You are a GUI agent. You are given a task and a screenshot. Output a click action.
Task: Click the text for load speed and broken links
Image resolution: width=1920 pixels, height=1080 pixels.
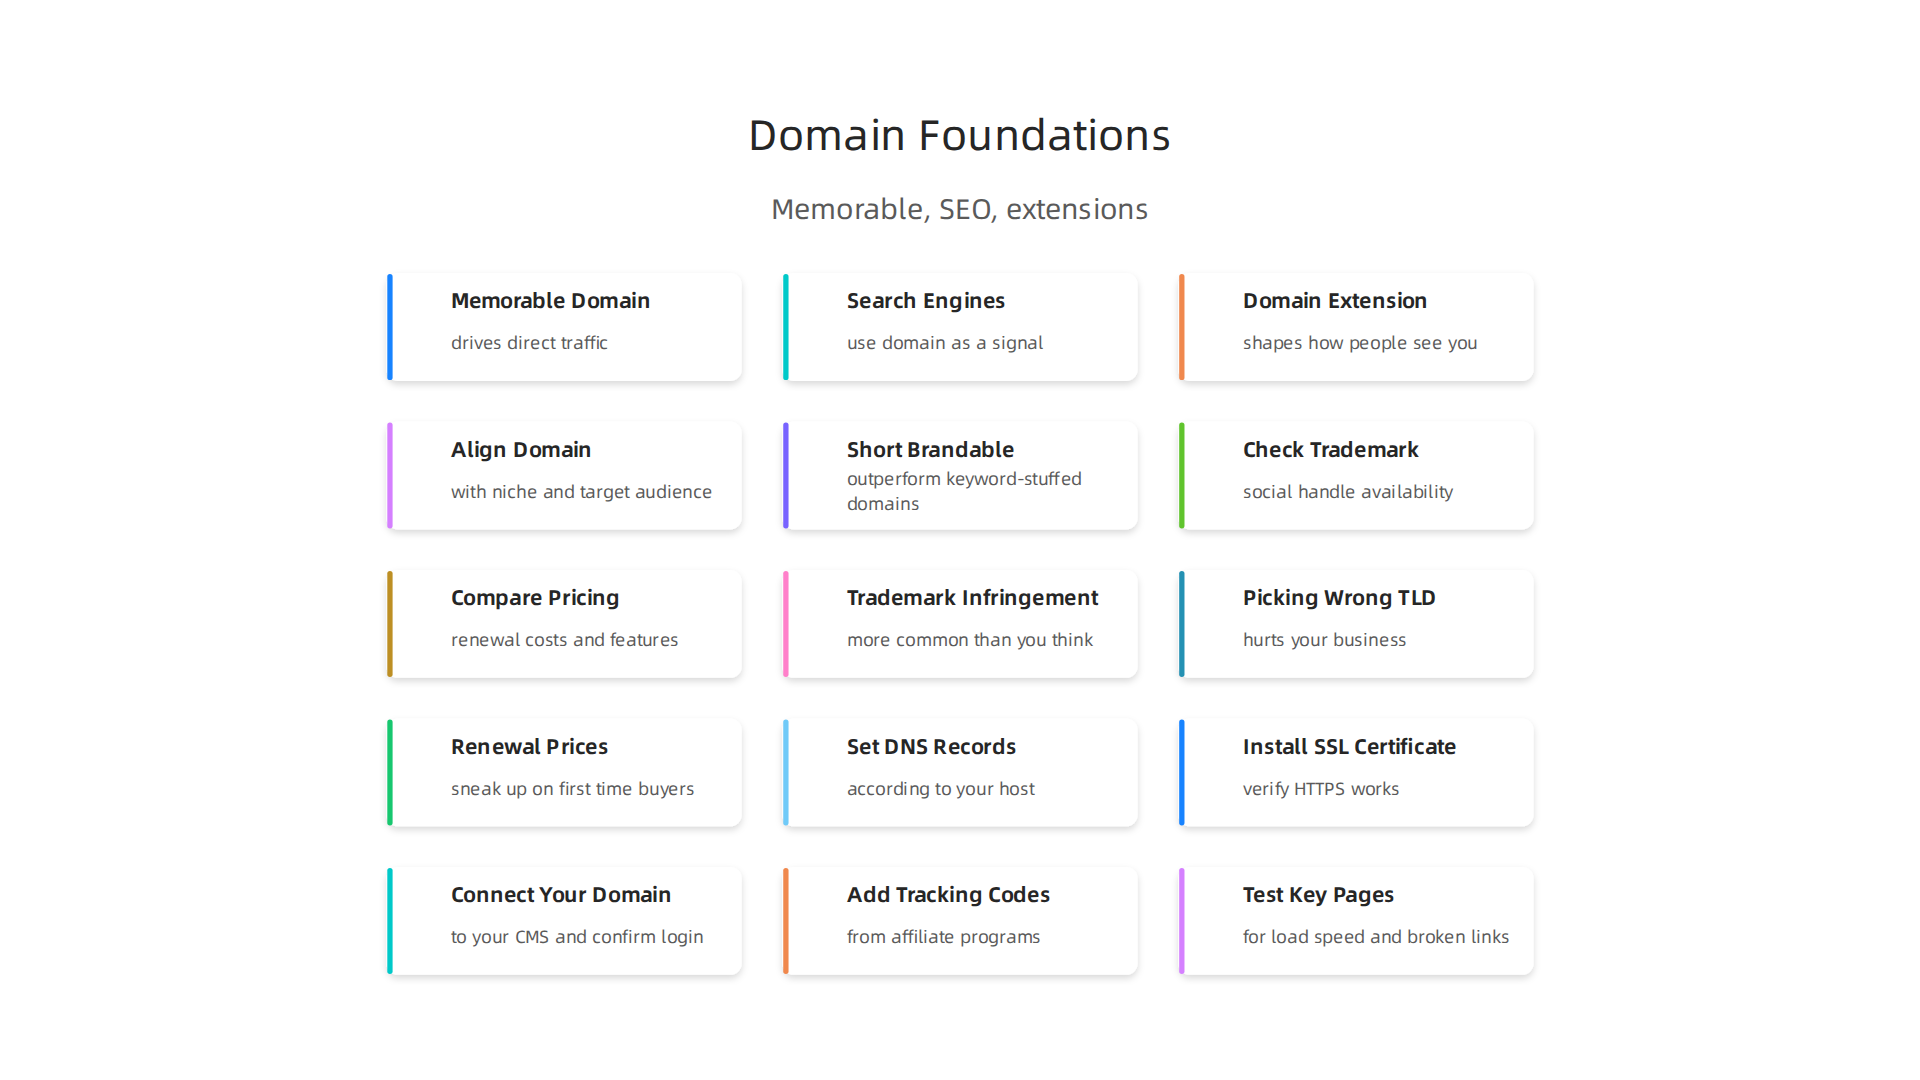[x=1375, y=937]
